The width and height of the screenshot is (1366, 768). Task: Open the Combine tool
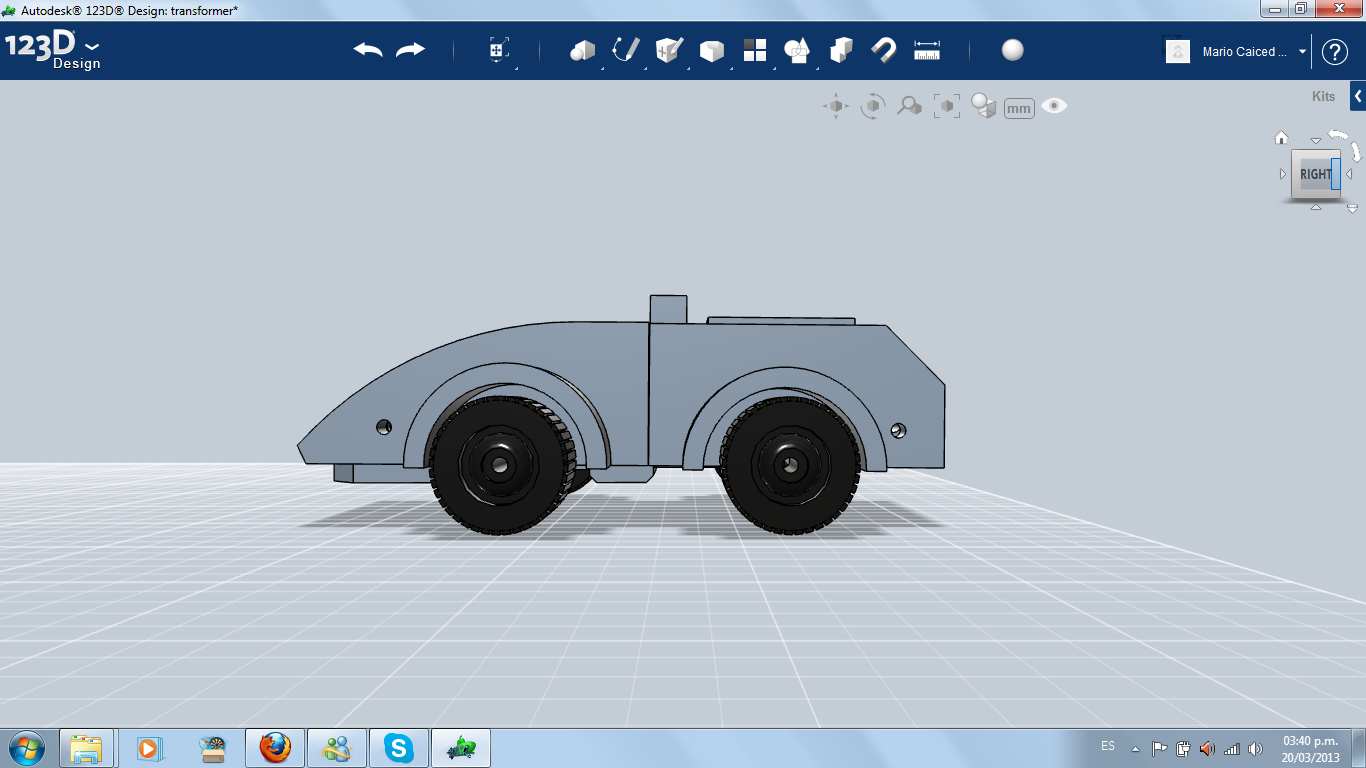(841, 50)
